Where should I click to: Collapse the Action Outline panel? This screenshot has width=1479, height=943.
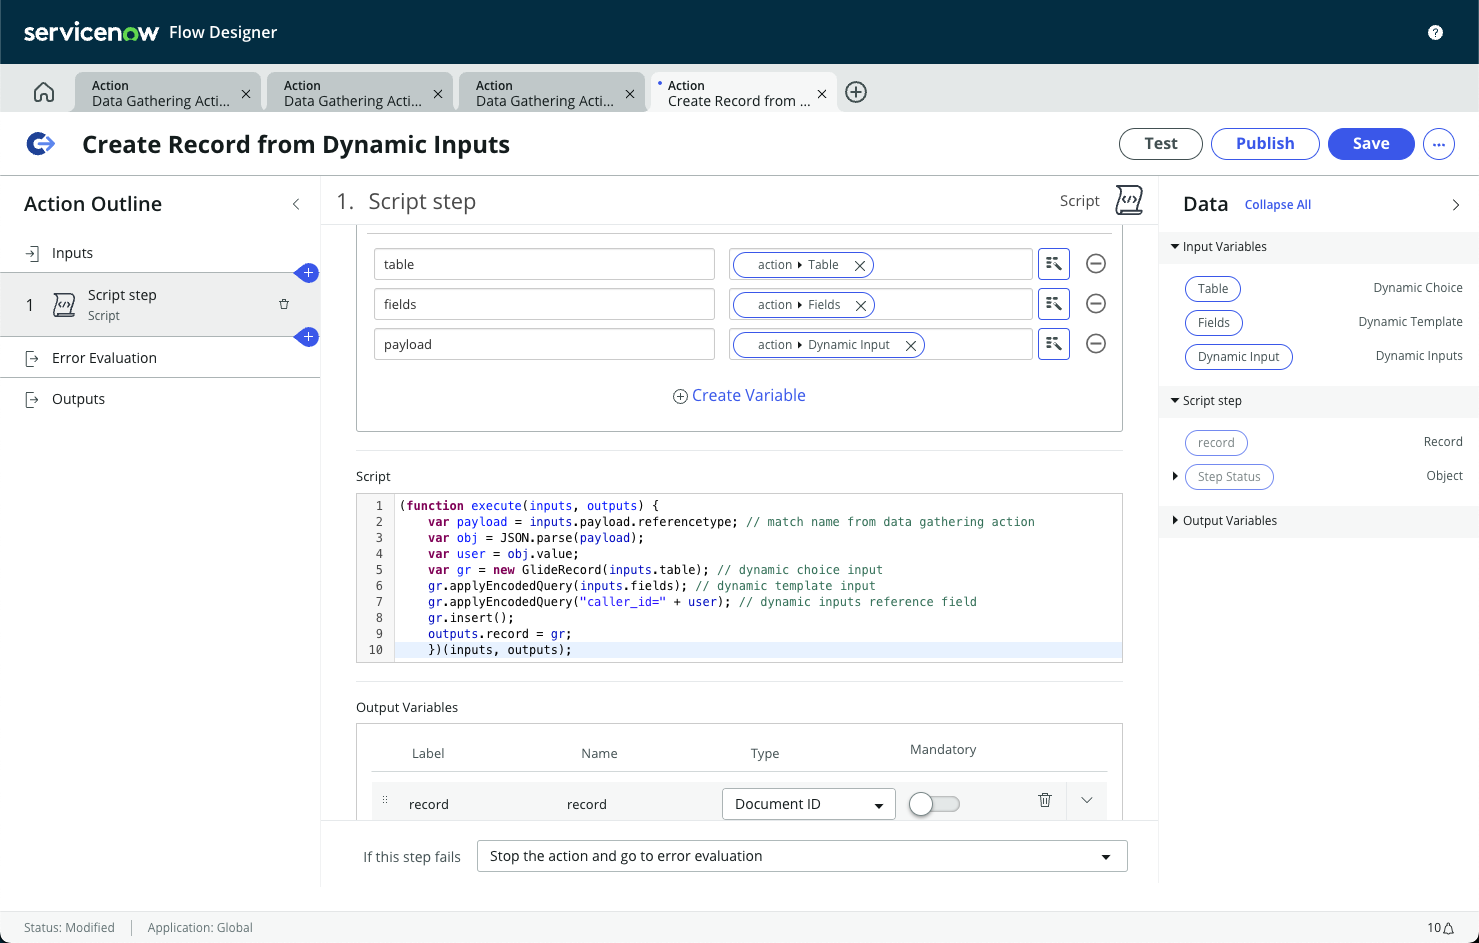pyautogui.click(x=296, y=204)
